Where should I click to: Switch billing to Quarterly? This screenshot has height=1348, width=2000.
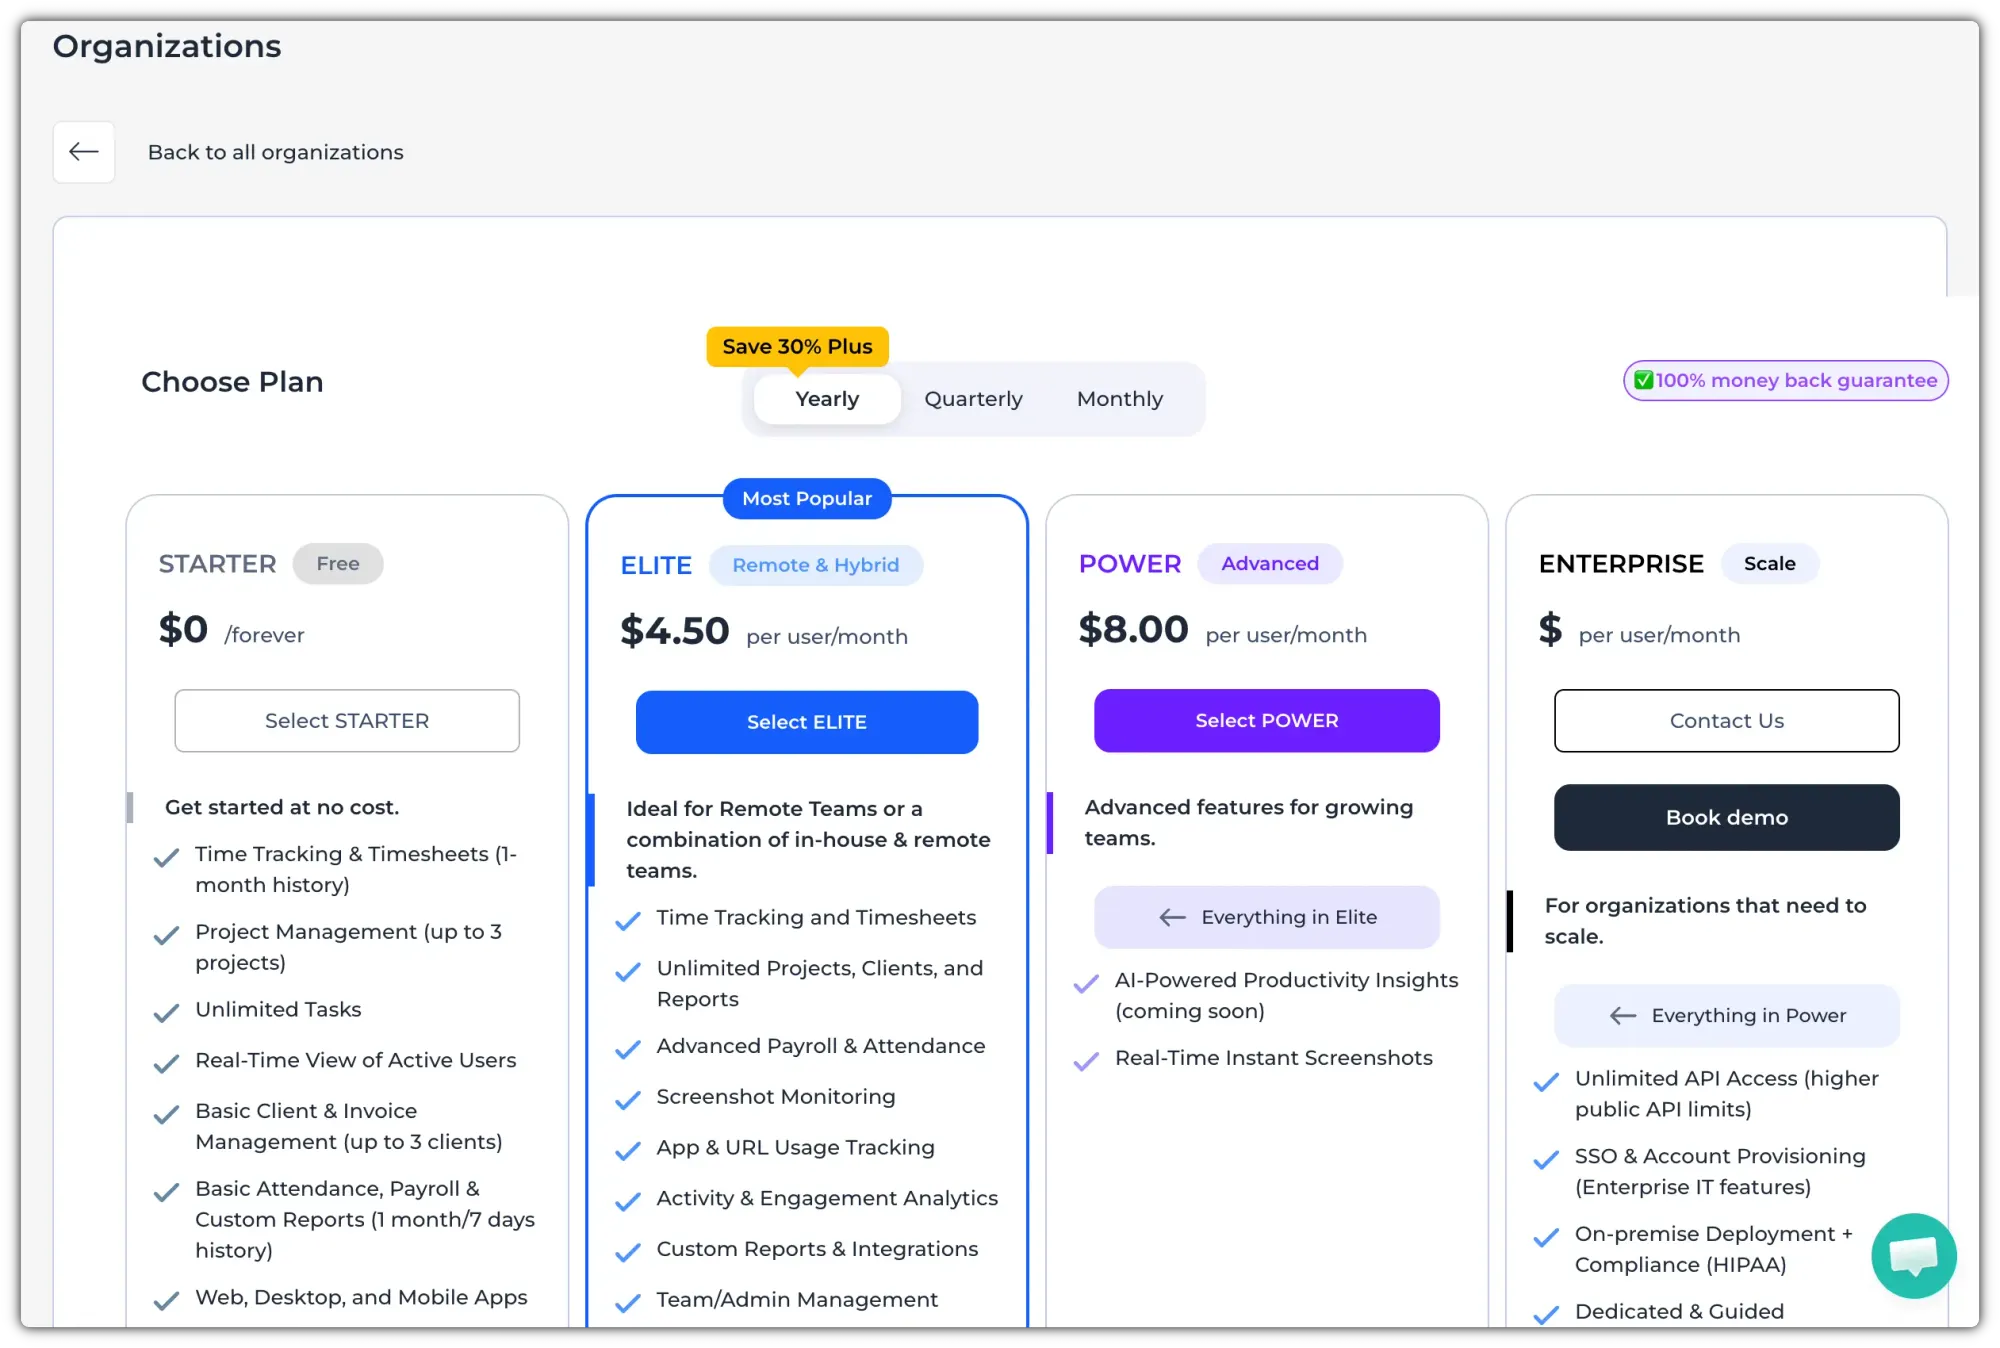(973, 399)
